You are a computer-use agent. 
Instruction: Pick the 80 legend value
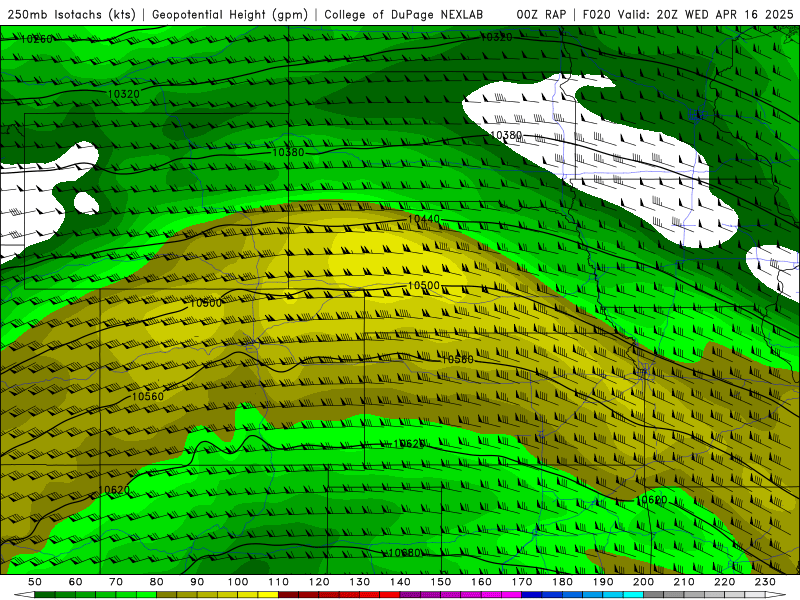coord(157,582)
